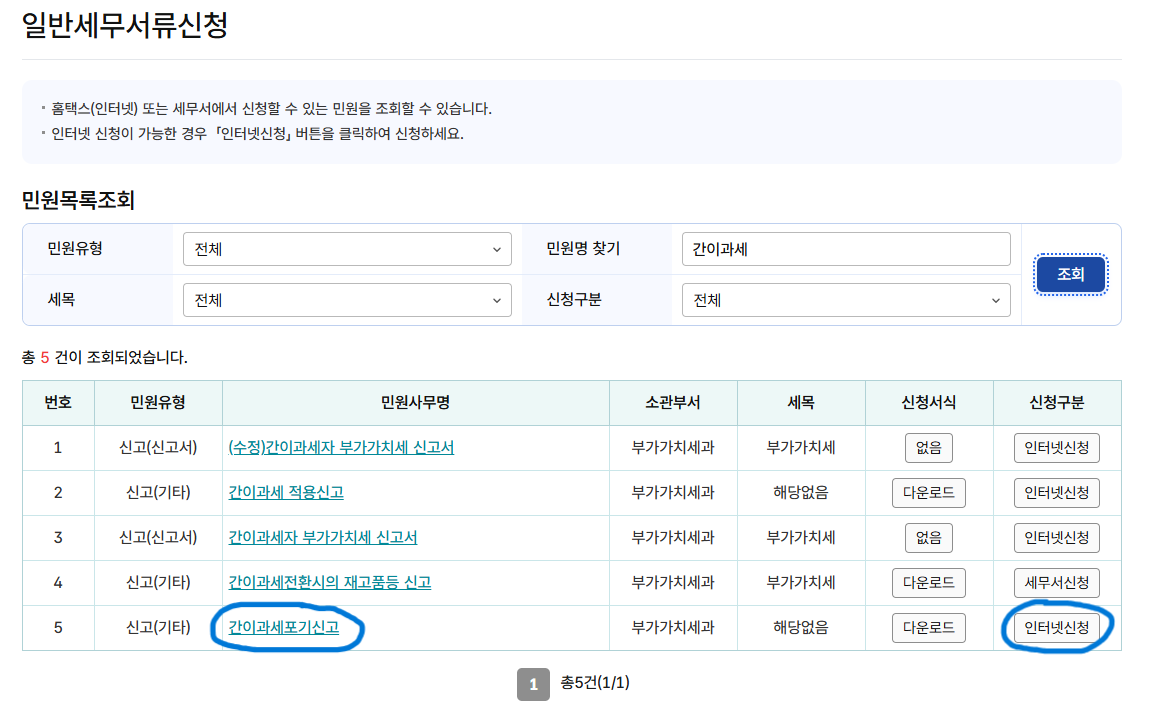Open the 세목 dropdown menu

coord(346,300)
